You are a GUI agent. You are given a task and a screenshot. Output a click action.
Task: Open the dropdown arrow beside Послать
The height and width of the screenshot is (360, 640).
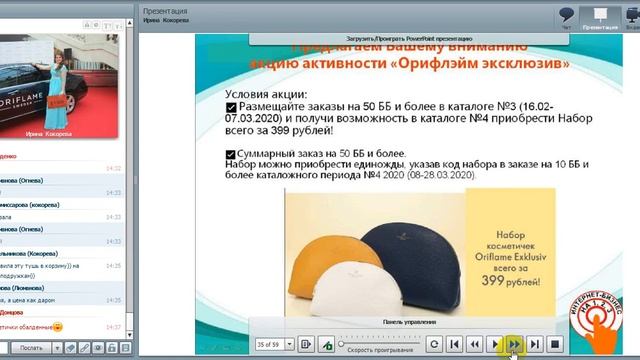pos(57,348)
